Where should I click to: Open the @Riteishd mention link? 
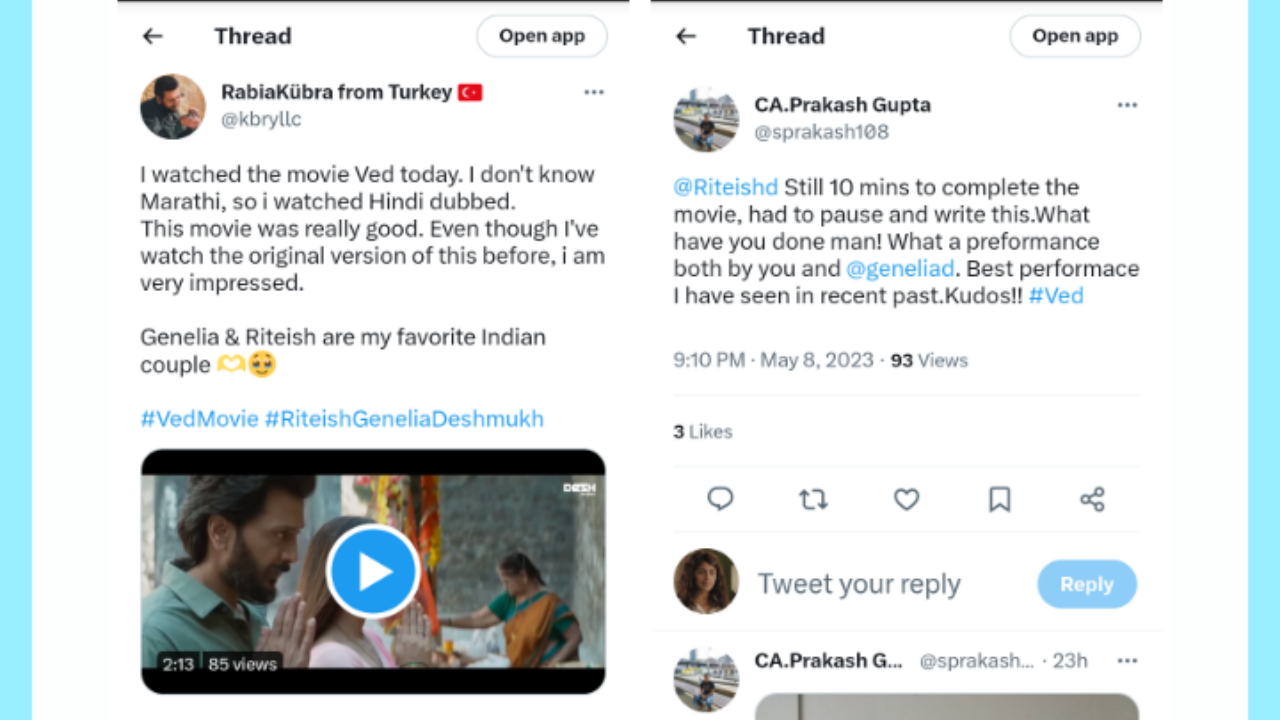click(x=726, y=187)
